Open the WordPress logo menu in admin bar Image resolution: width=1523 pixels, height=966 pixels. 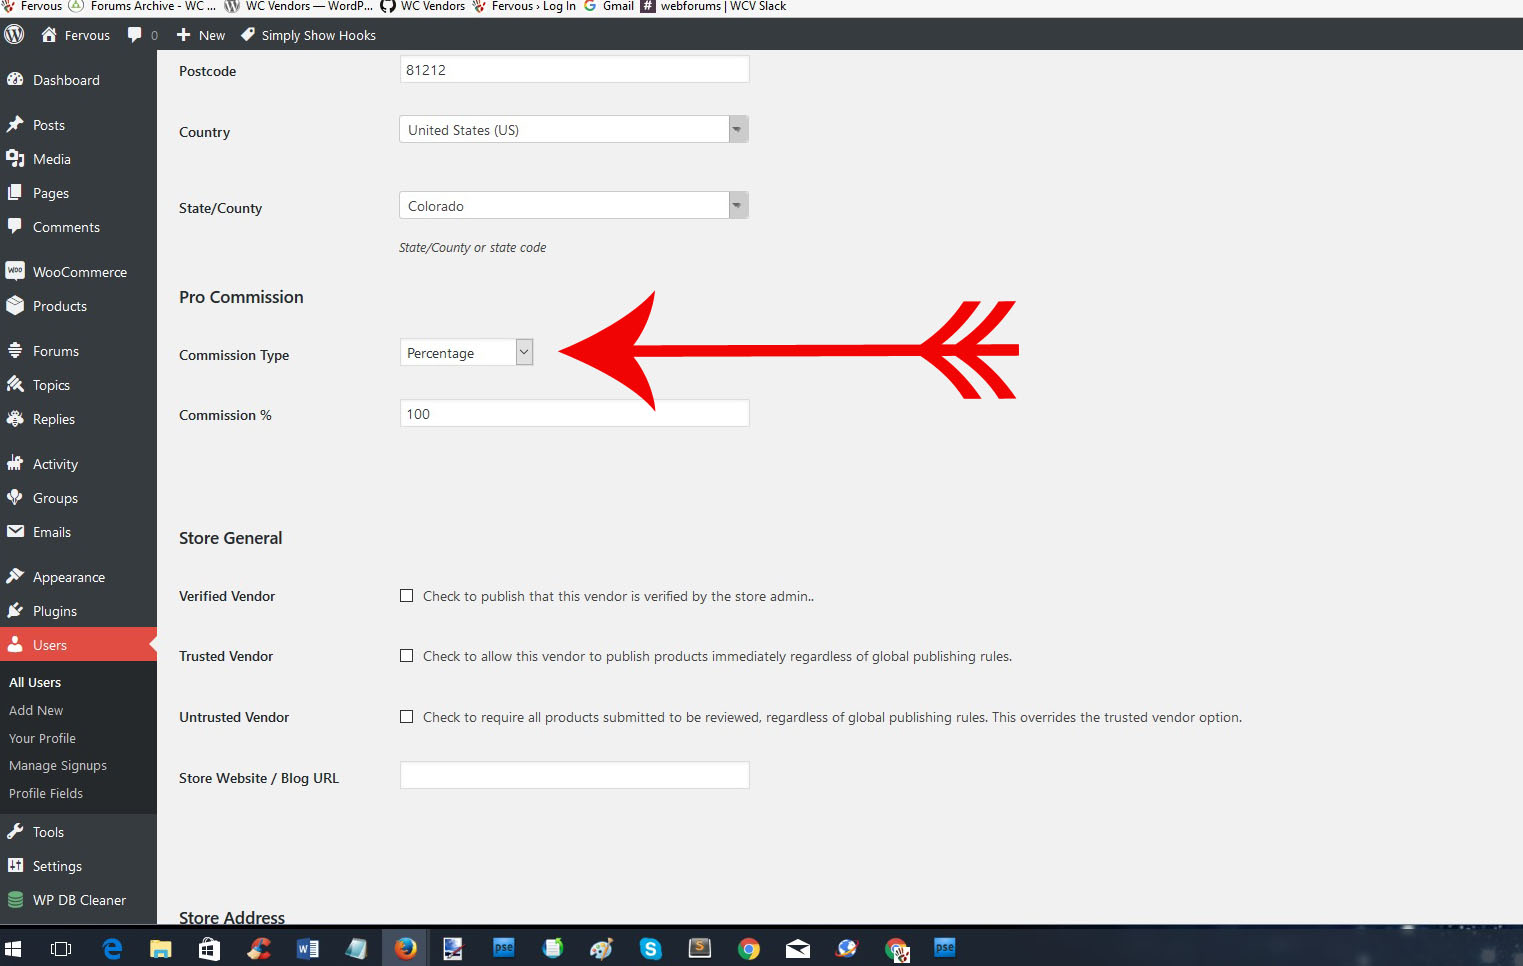[14, 35]
